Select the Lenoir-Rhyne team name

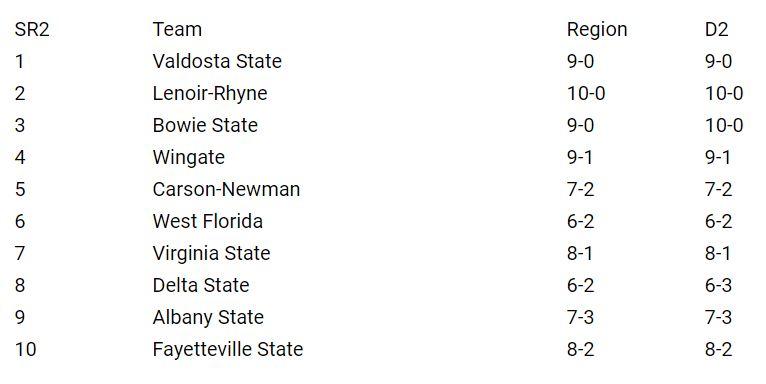[x=210, y=94]
